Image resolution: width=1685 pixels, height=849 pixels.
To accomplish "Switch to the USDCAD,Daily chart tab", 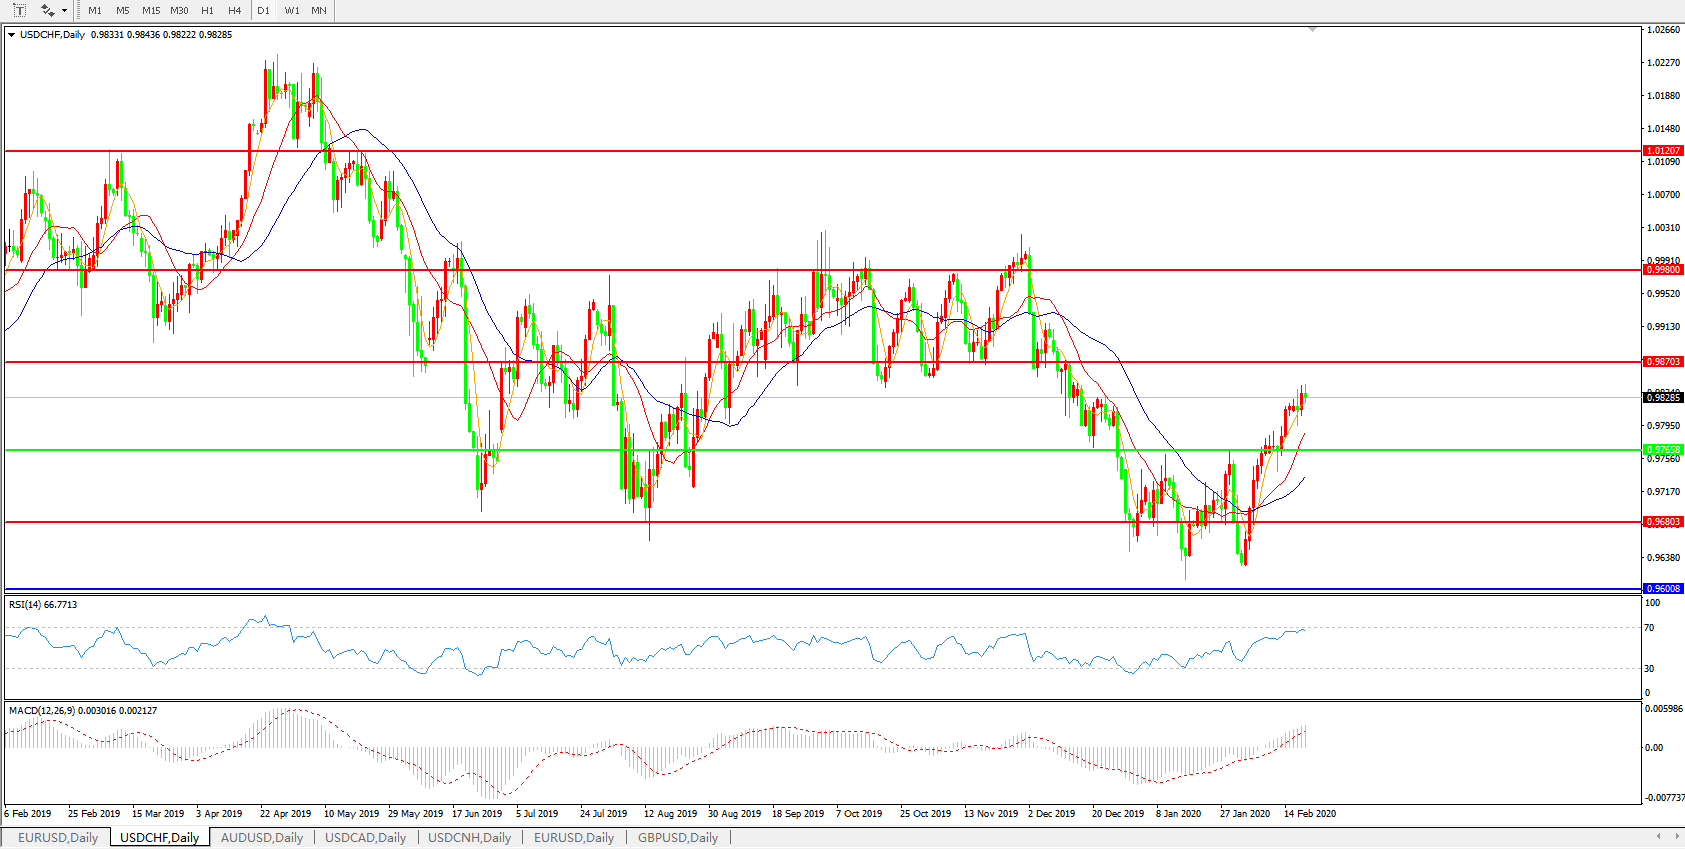I will pyautogui.click(x=365, y=838).
